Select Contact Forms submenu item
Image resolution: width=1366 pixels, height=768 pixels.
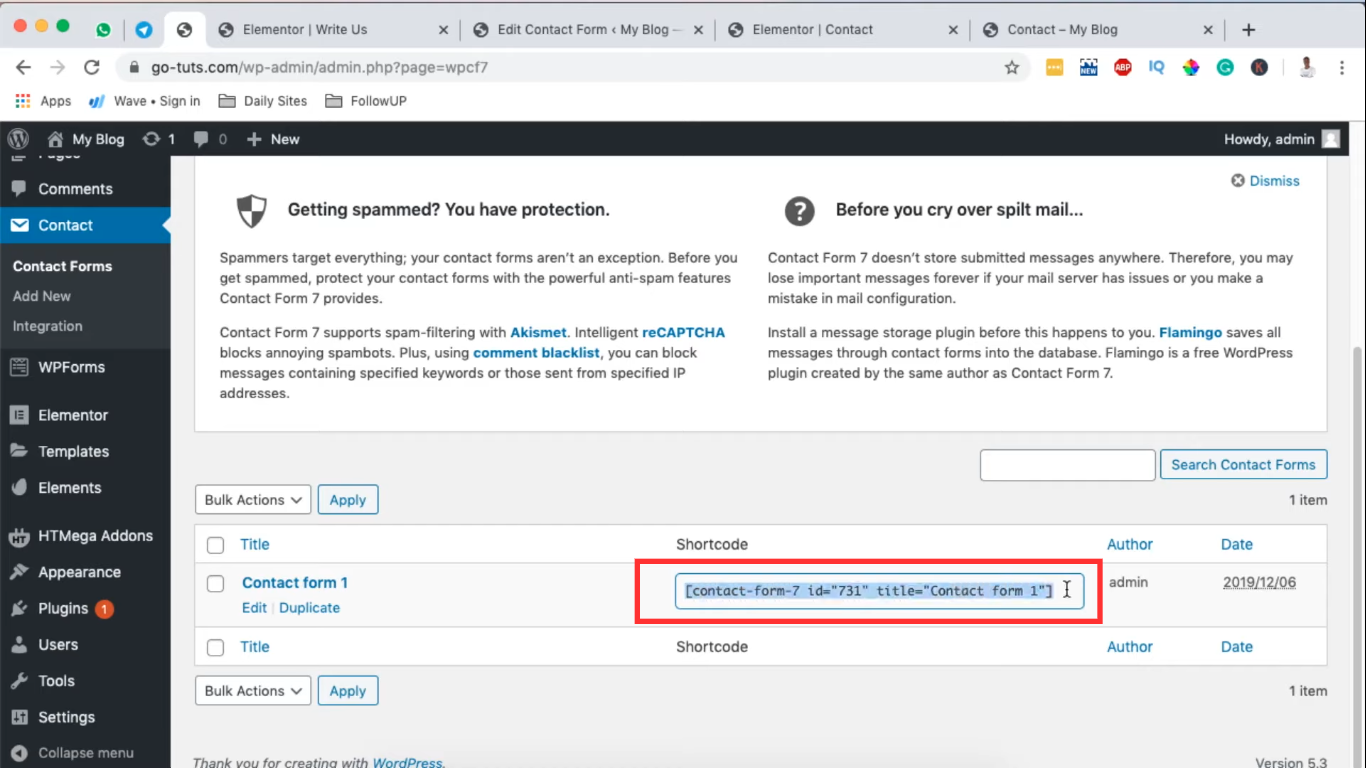click(x=62, y=266)
